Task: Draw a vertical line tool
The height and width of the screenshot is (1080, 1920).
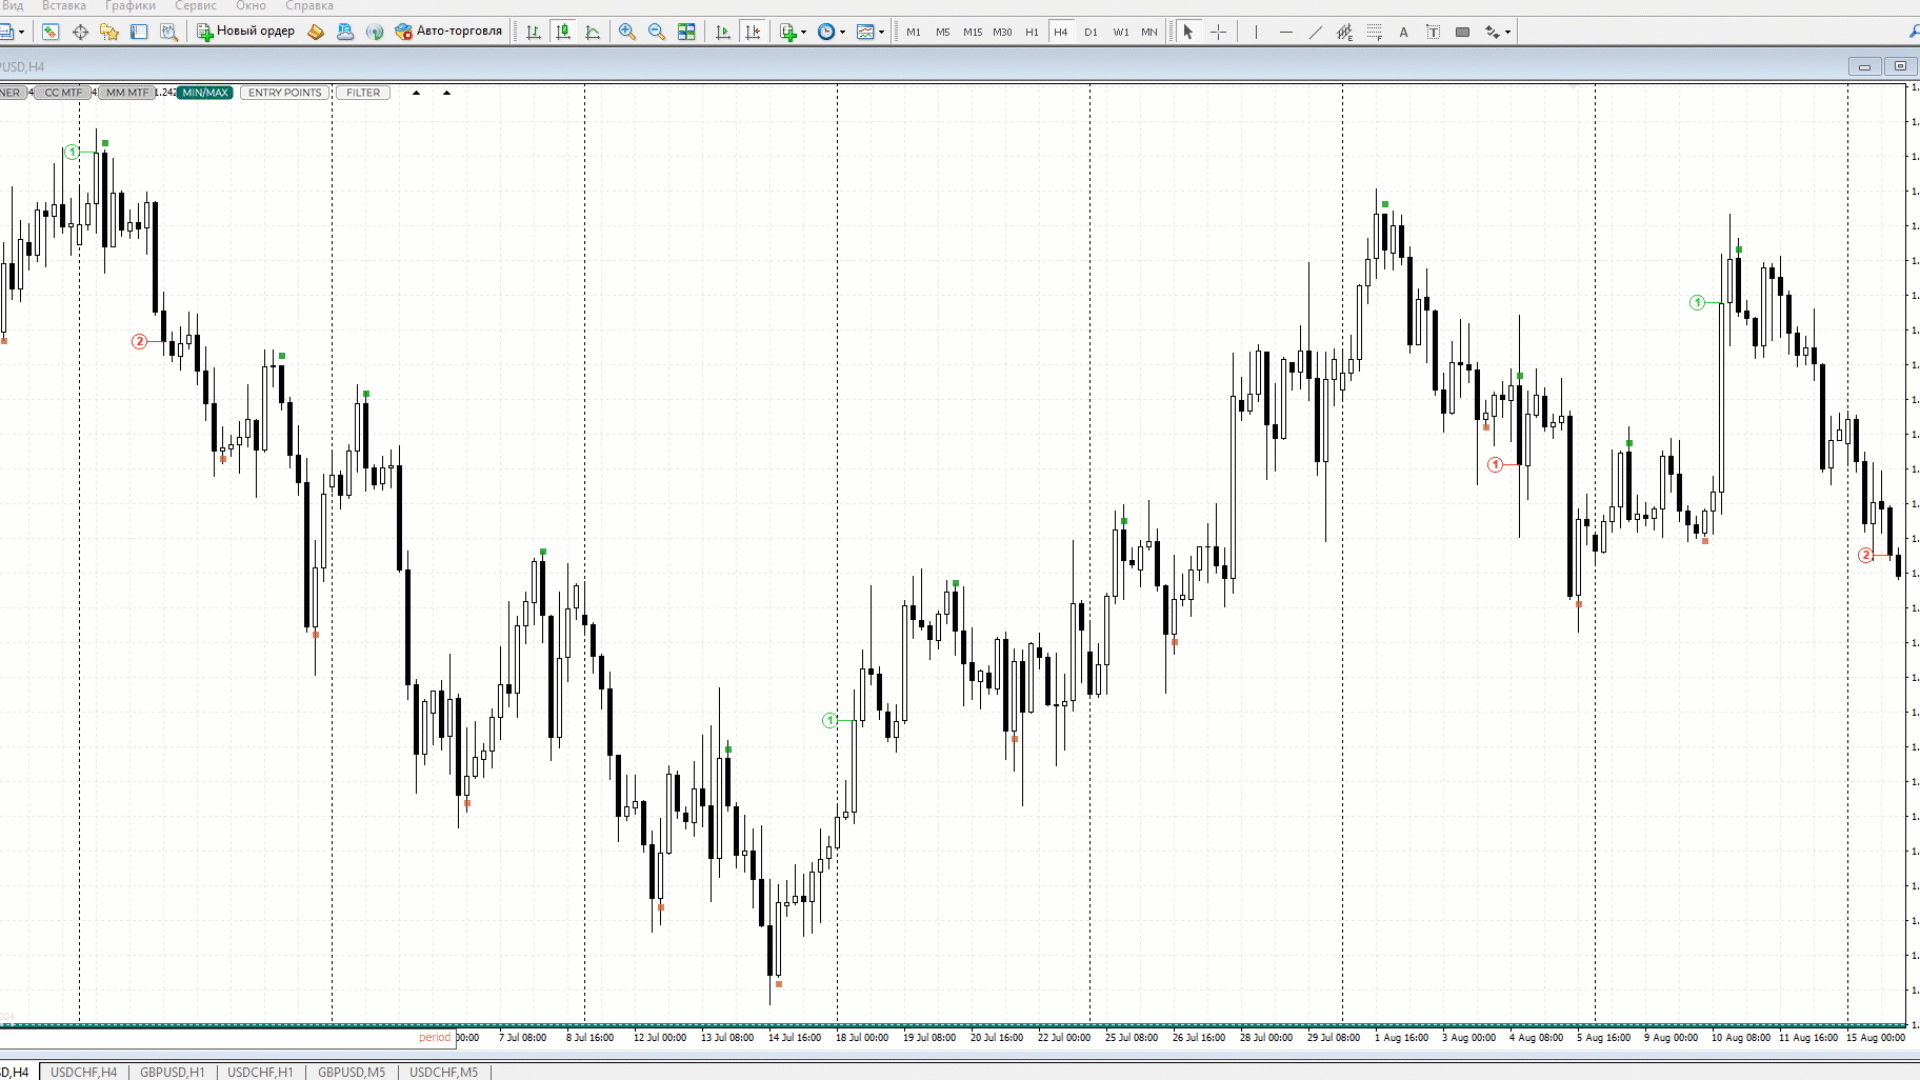Action: 1256,32
